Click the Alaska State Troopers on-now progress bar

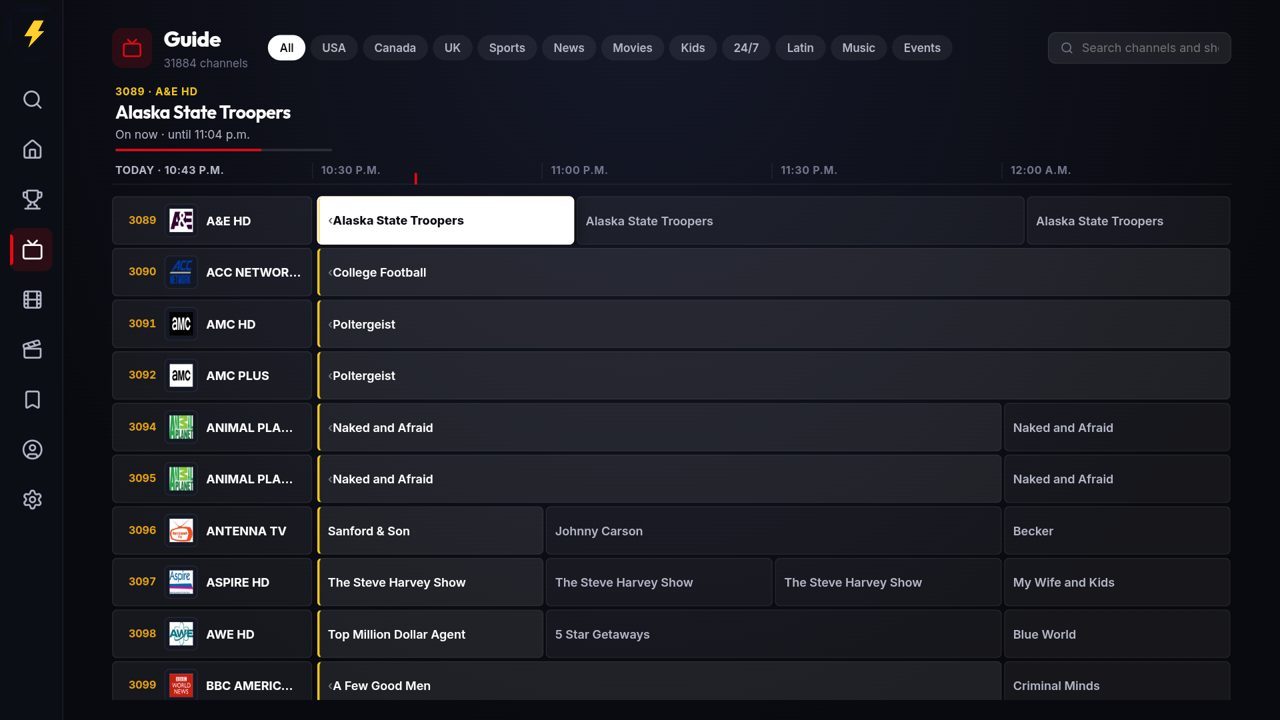223,150
